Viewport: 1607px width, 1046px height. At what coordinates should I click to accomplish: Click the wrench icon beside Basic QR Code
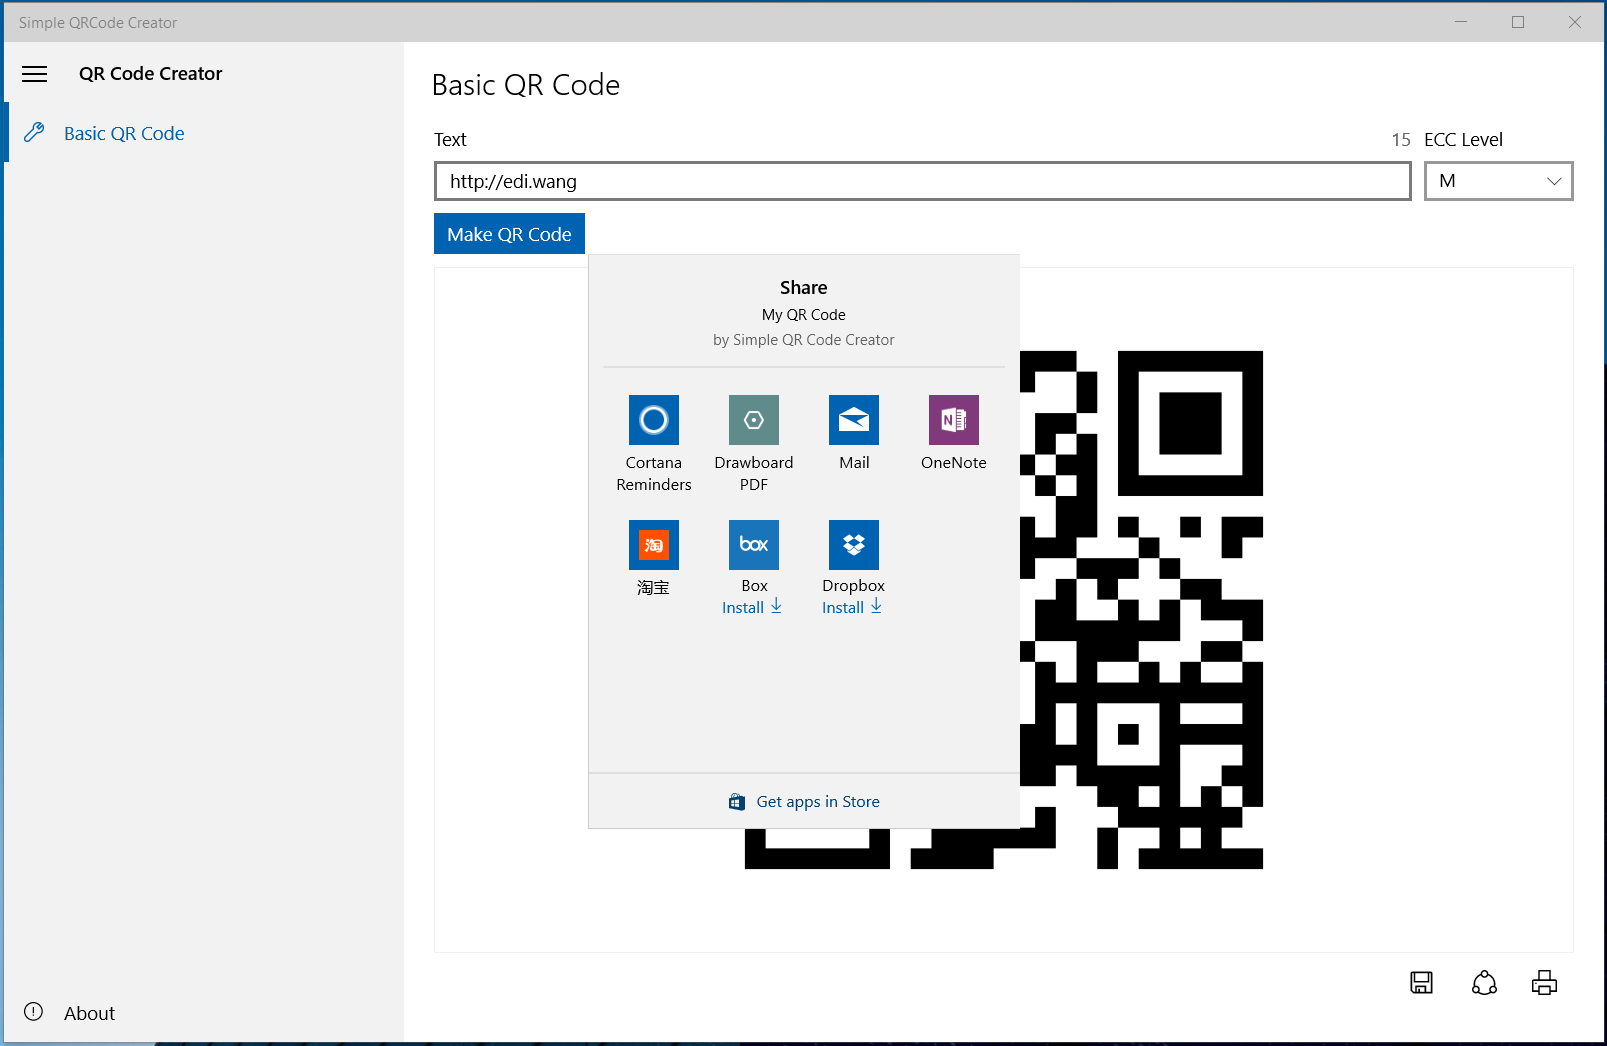[34, 132]
